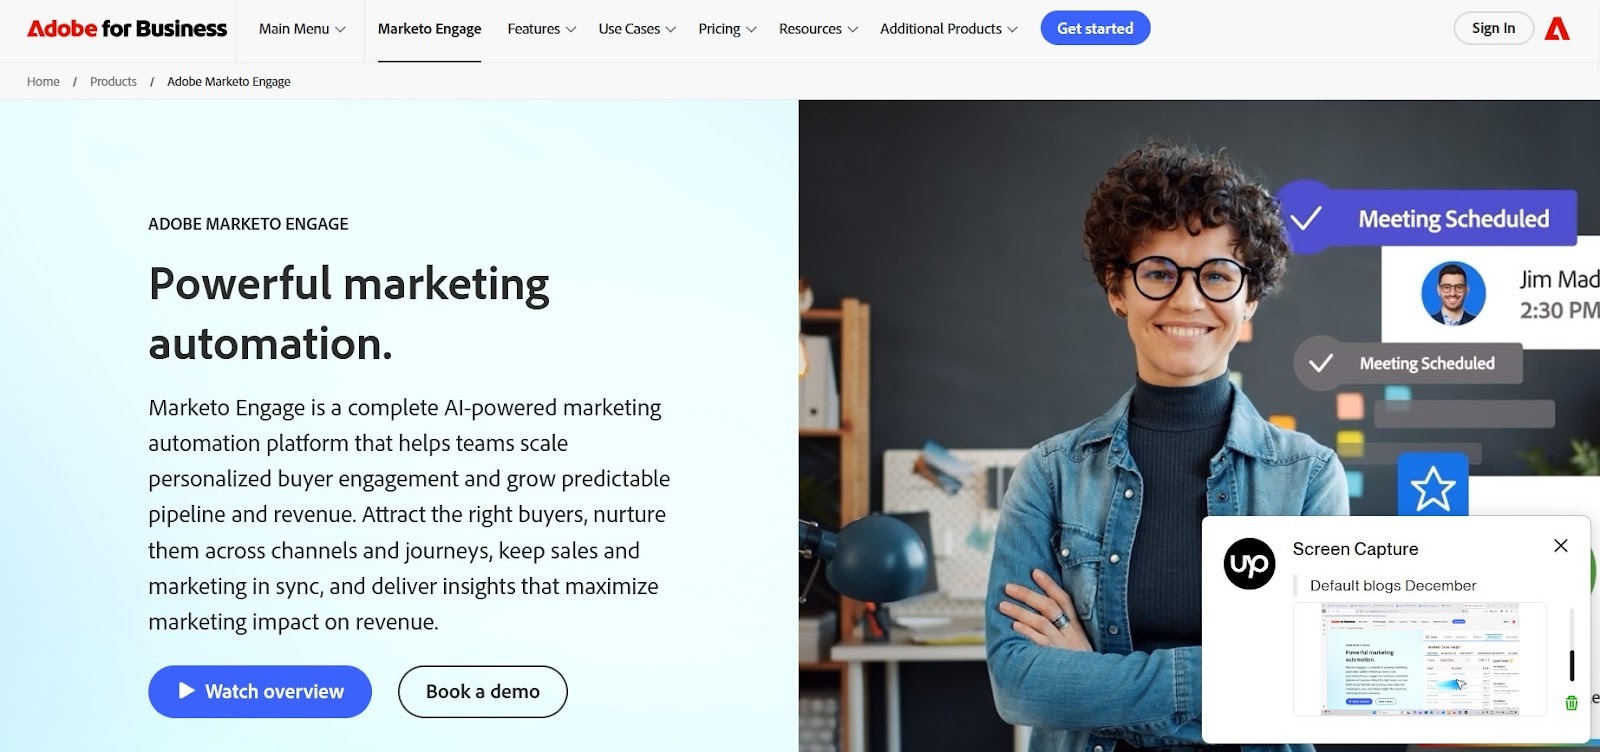Expand the Use Cases dropdown

pyautogui.click(x=637, y=29)
